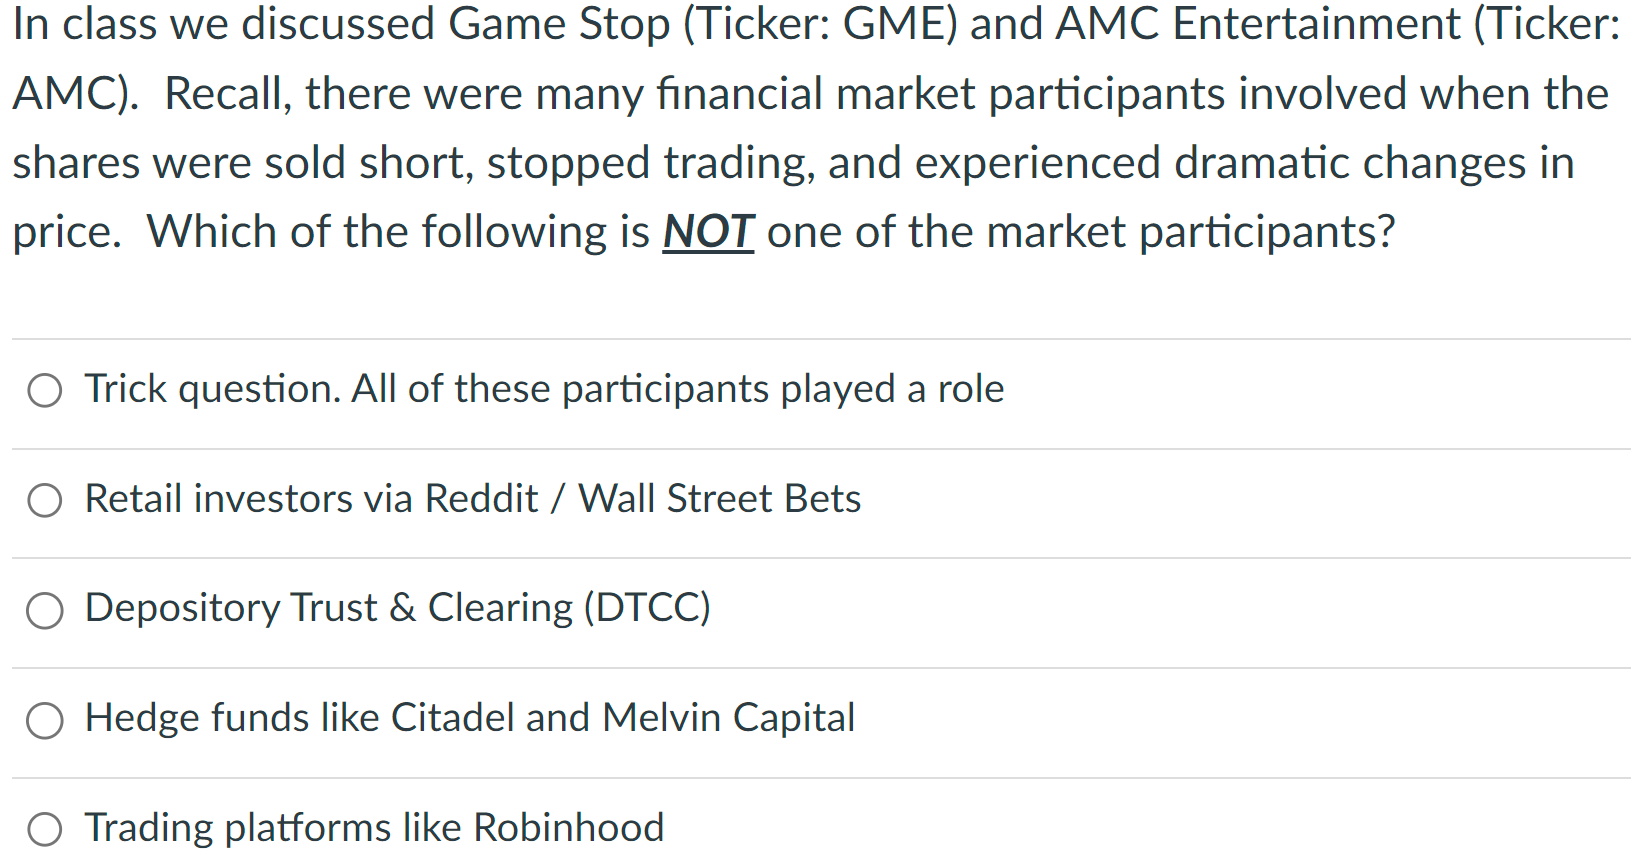This screenshot has height=868, width=1648.
Task: Choose 'Retail investors via Reddit / Wall Street Bets'
Action: 44,500
